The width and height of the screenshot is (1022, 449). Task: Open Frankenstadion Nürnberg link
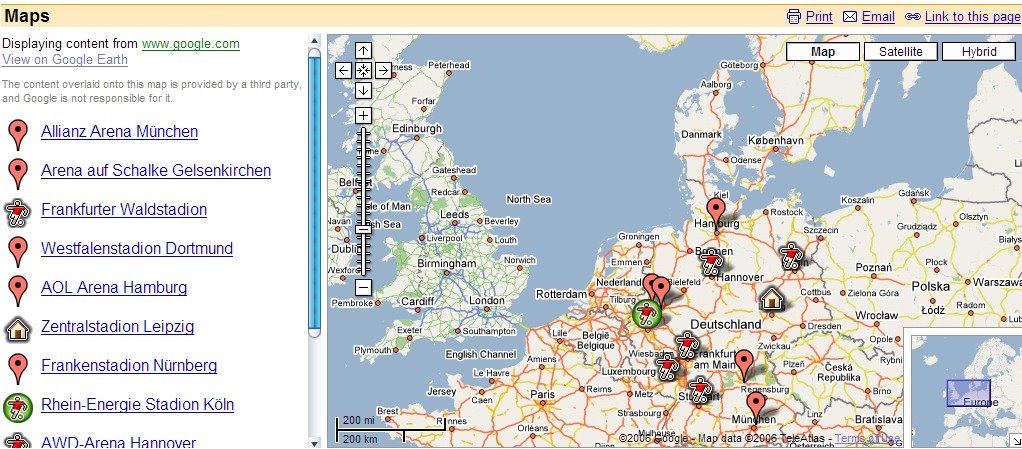tap(129, 366)
